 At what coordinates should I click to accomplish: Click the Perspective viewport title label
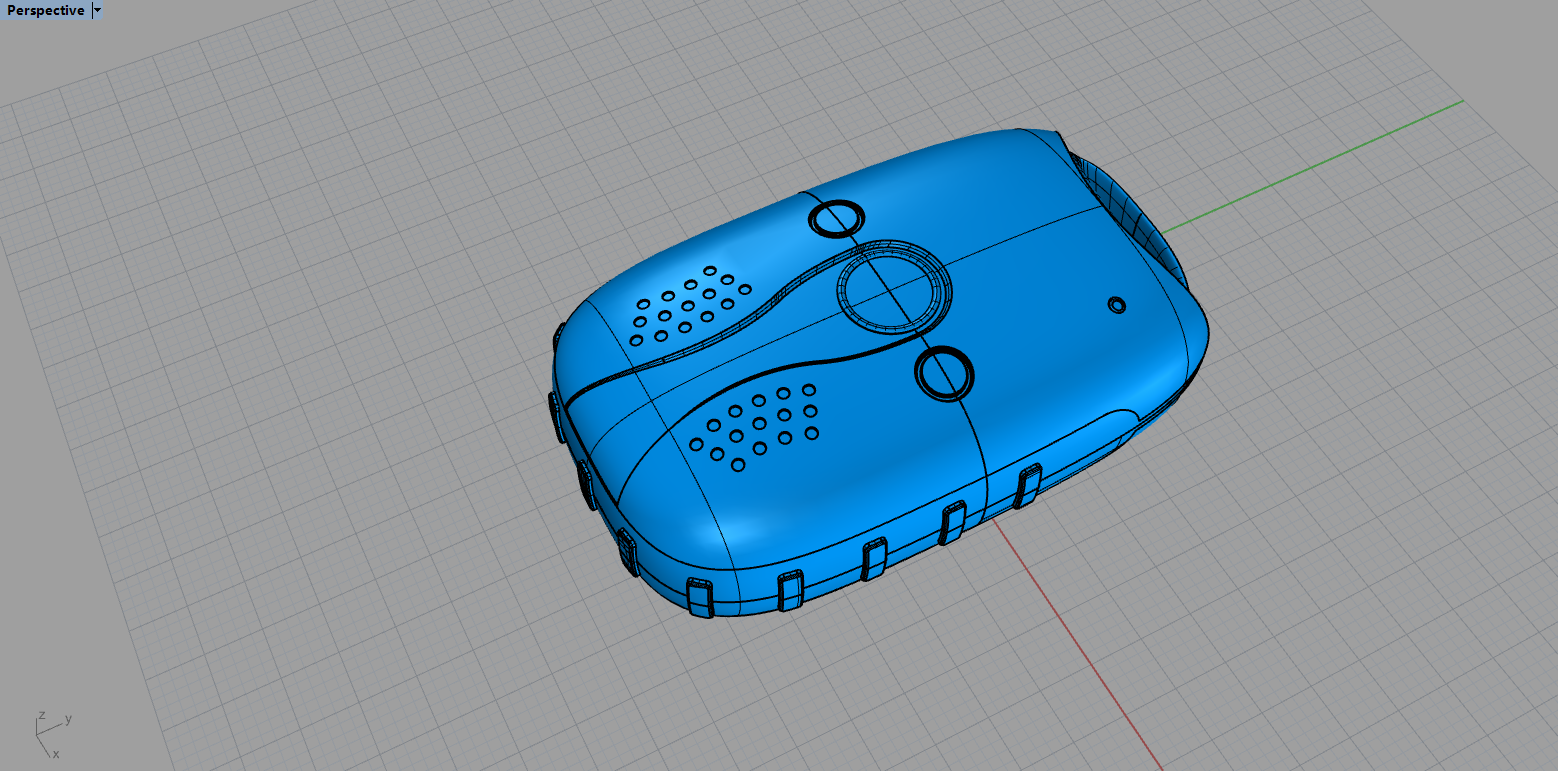(45, 11)
